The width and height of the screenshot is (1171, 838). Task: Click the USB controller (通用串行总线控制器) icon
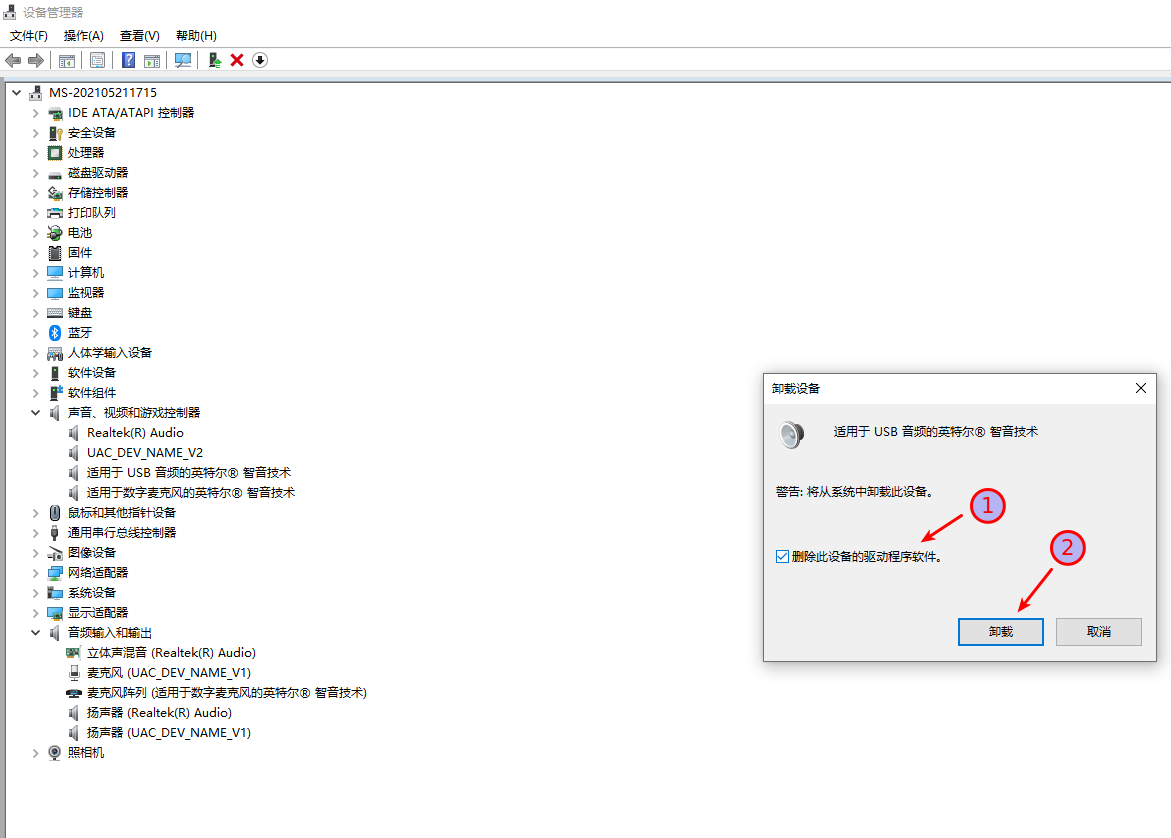click(55, 533)
